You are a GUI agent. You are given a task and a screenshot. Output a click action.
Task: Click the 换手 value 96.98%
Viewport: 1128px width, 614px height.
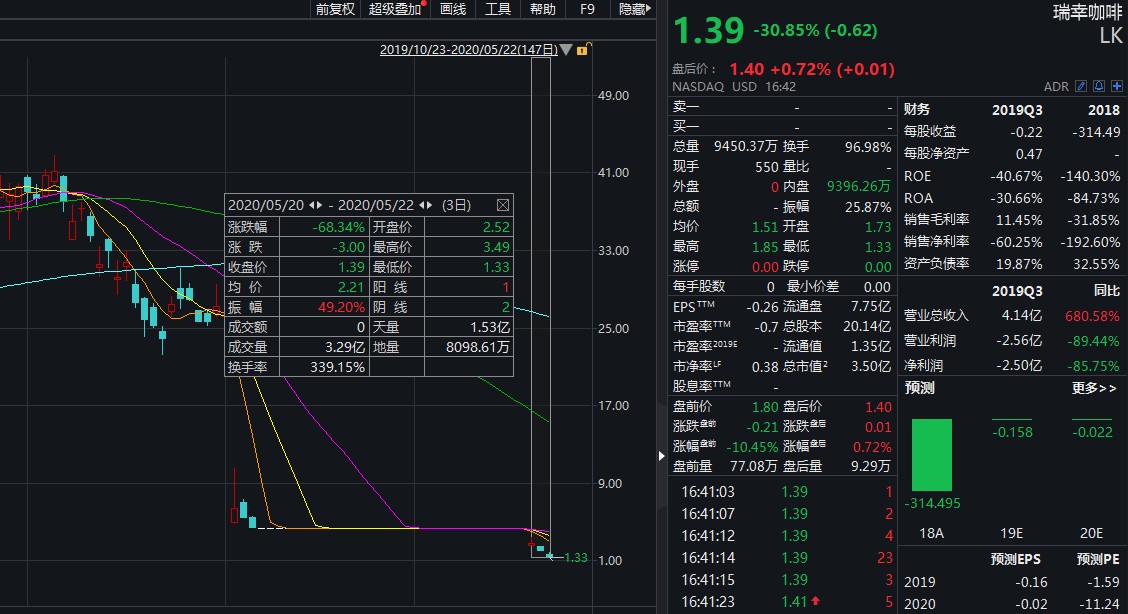pyautogui.click(x=868, y=147)
